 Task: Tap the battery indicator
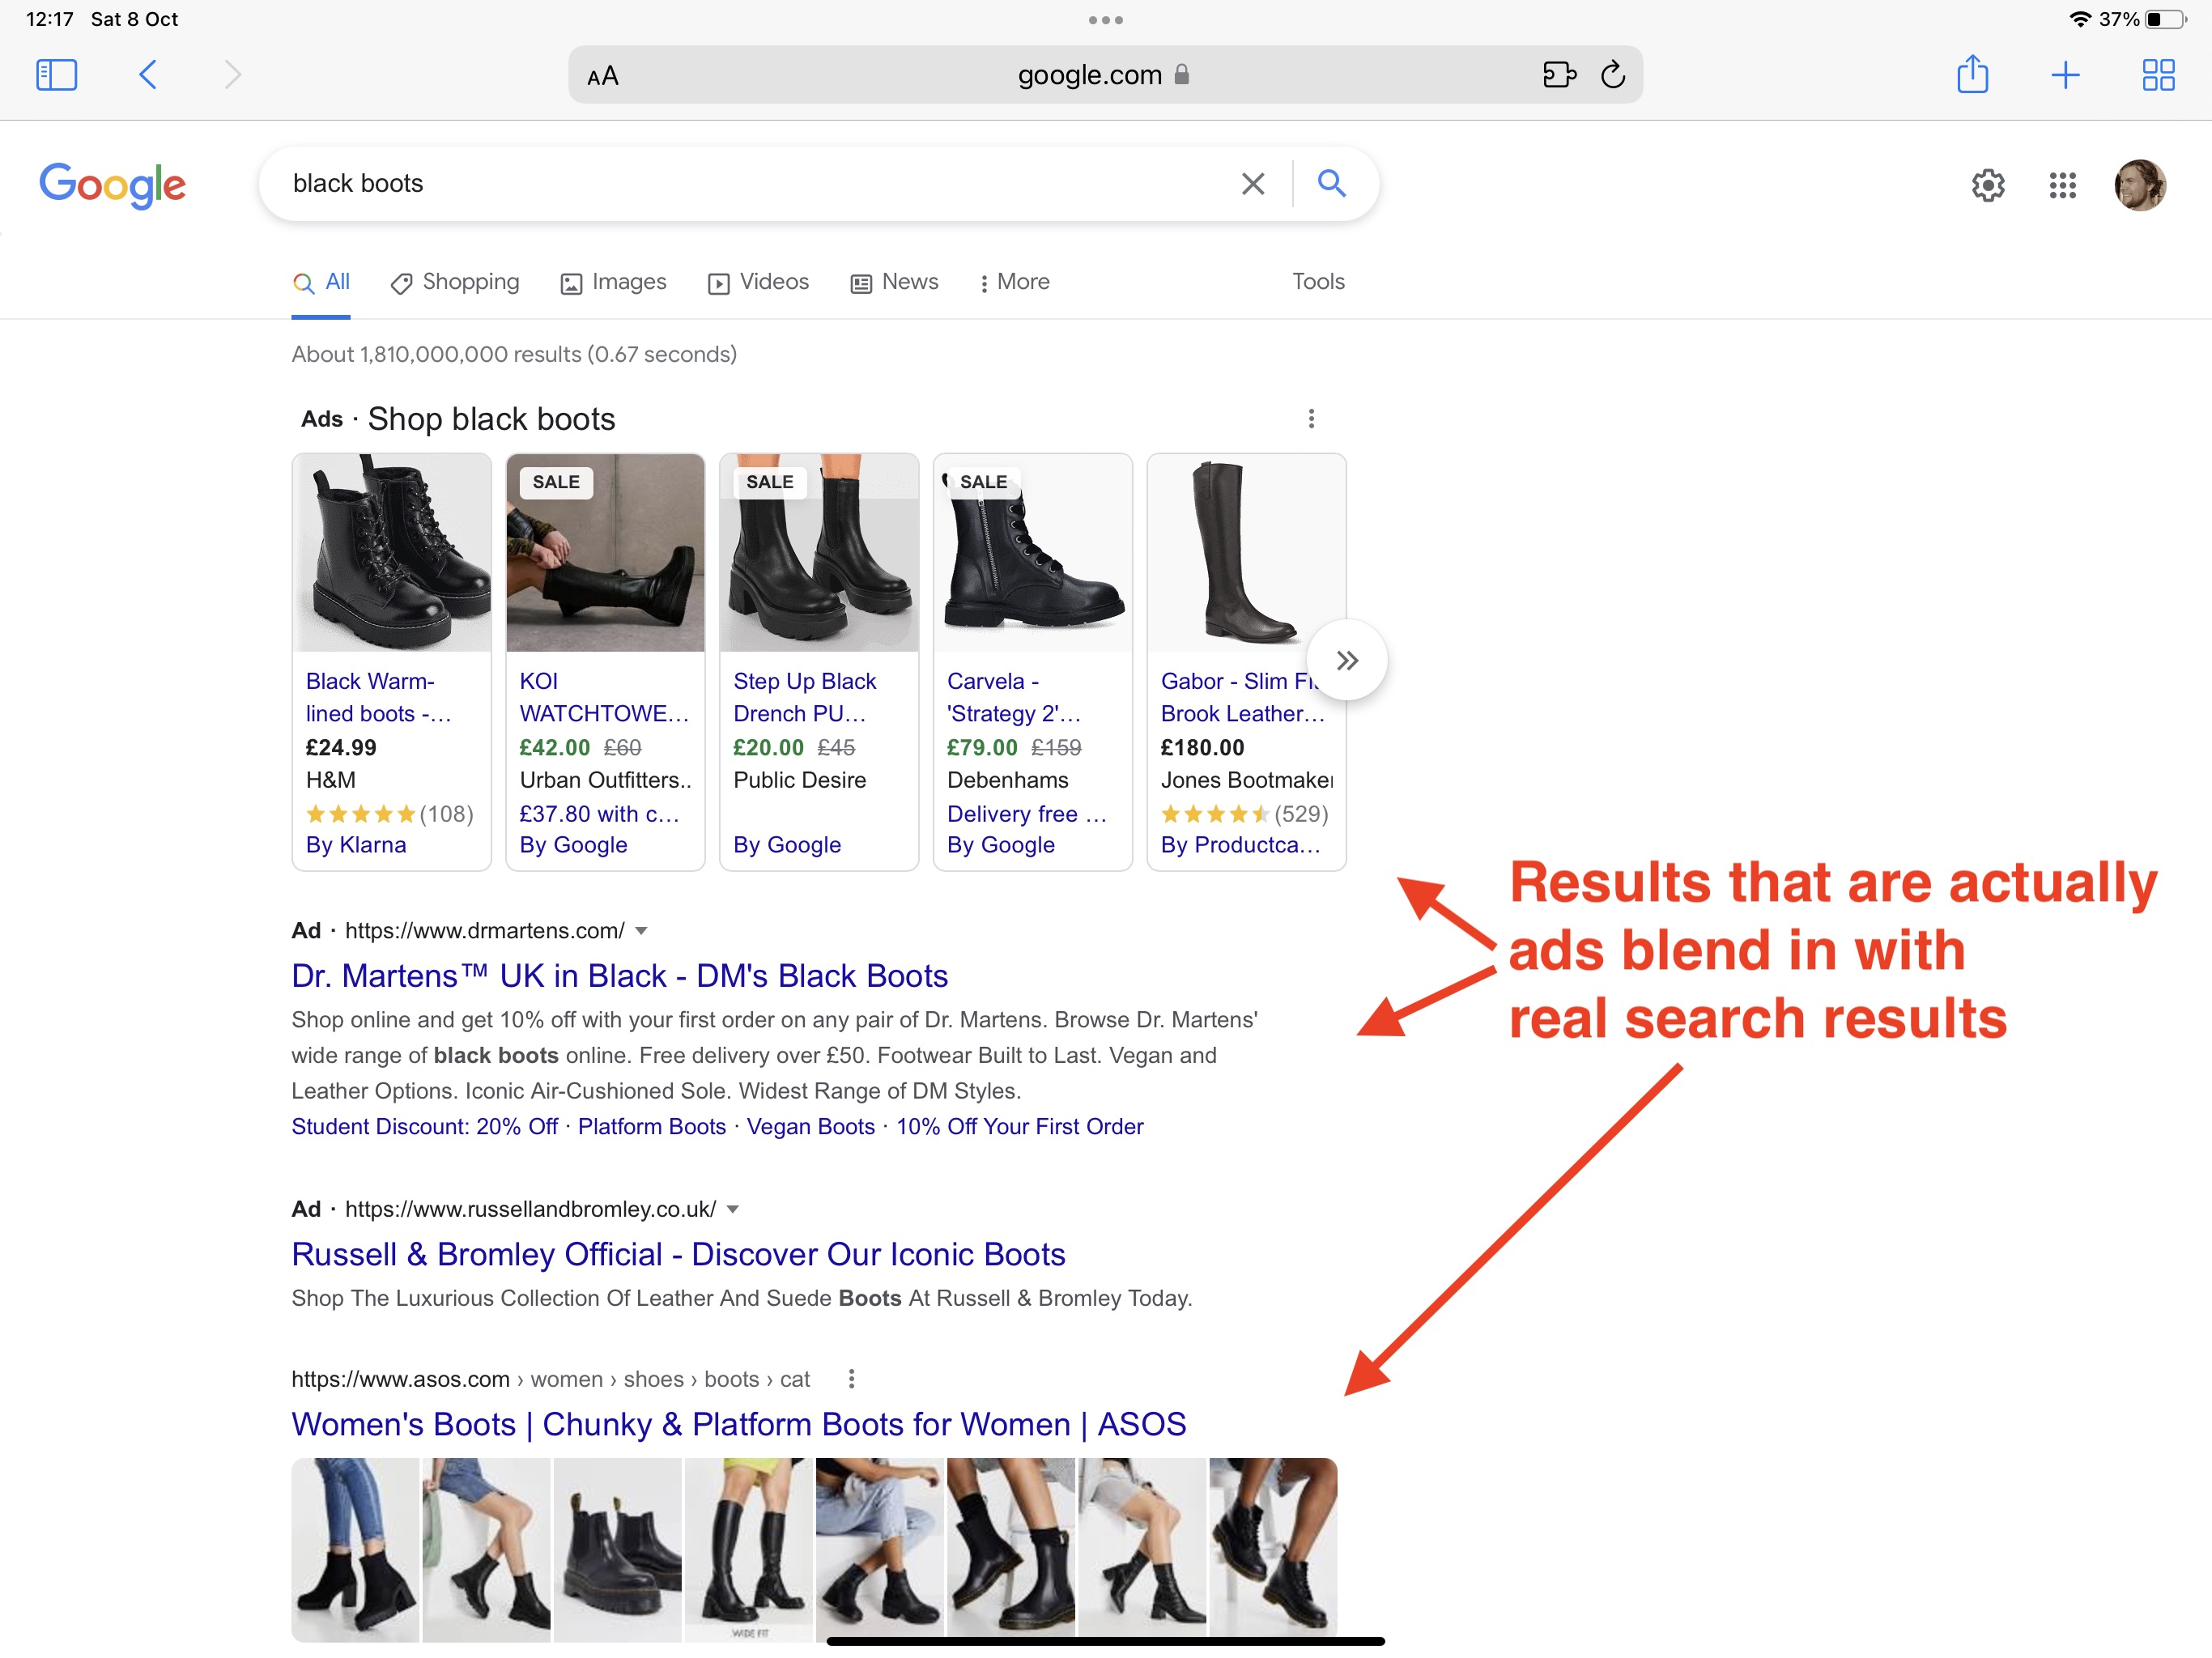coord(2165,19)
